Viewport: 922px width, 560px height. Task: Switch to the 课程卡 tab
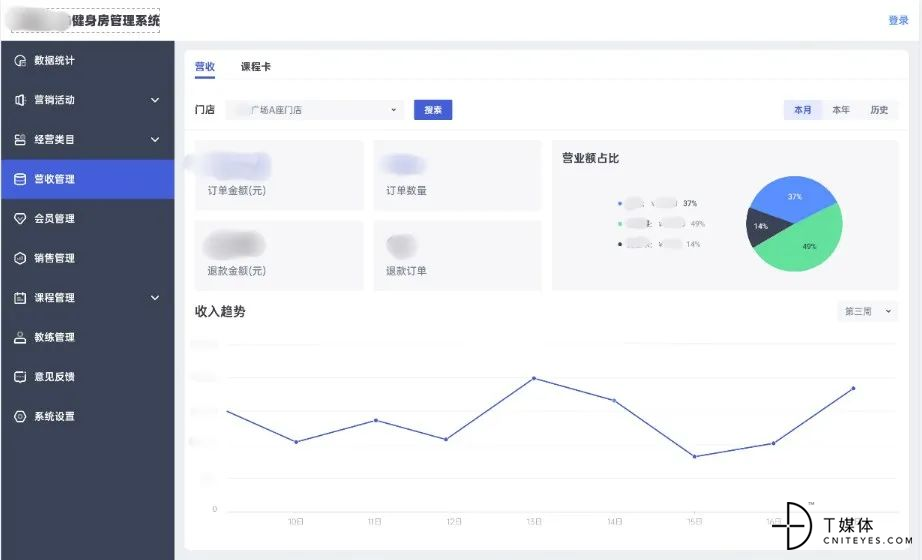click(256, 66)
